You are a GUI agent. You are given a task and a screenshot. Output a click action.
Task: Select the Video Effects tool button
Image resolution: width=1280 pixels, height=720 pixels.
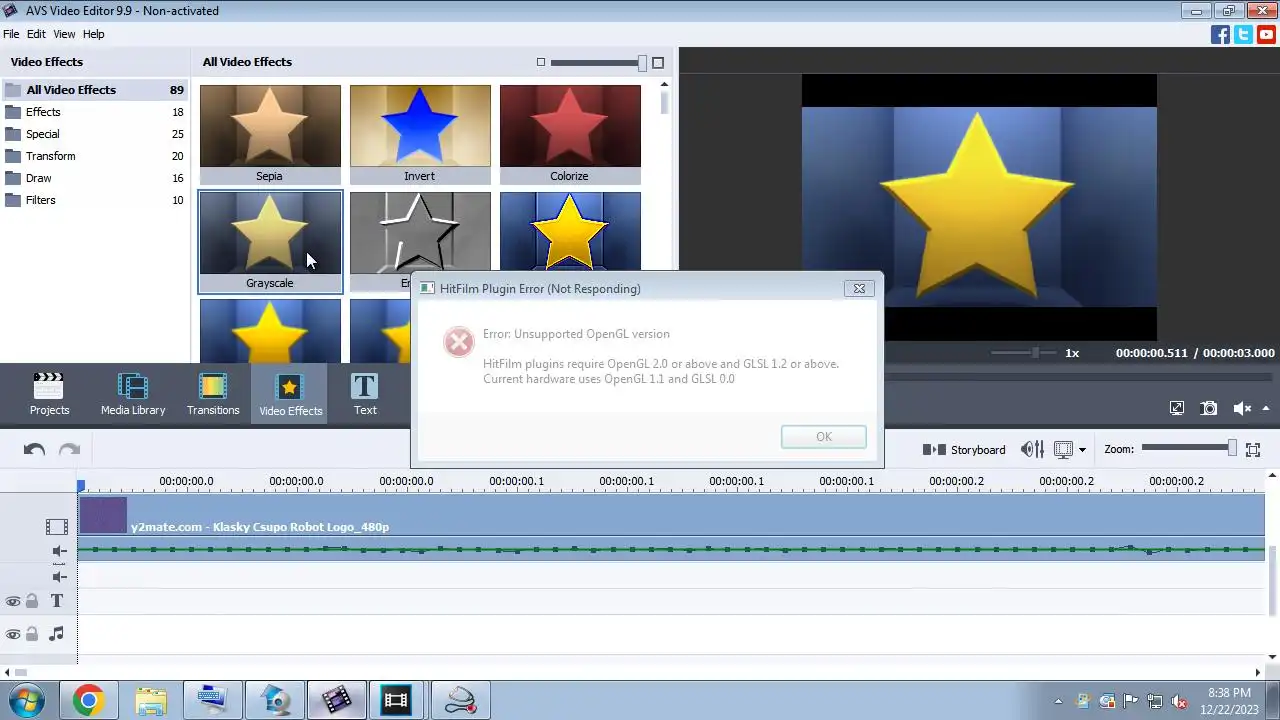pyautogui.click(x=290, y=394)
